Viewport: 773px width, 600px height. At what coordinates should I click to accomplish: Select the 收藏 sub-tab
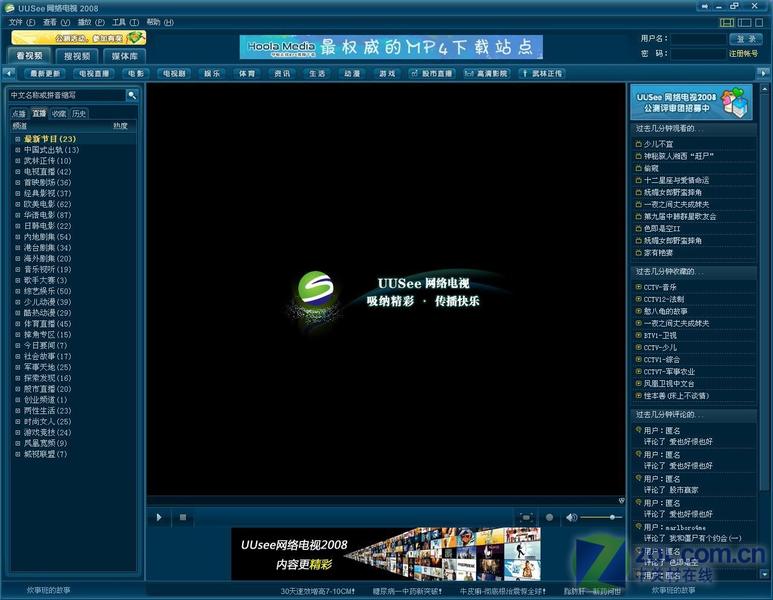[59, 113]
